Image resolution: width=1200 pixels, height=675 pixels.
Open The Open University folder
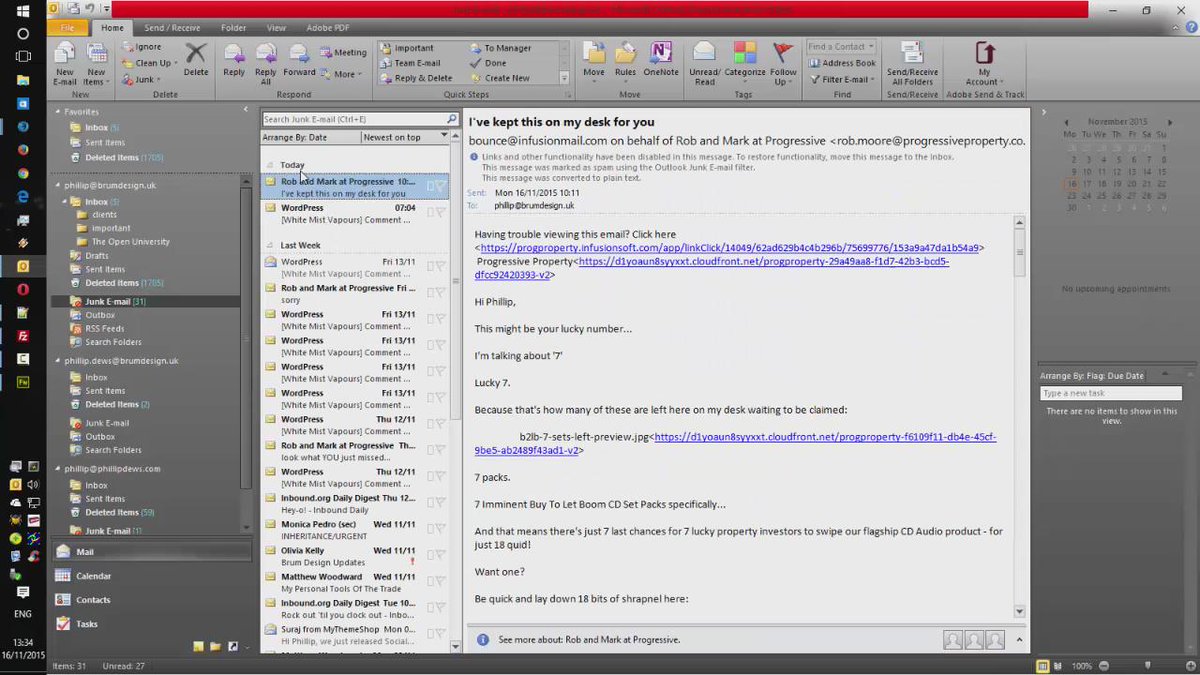click(x=130, y=242)
